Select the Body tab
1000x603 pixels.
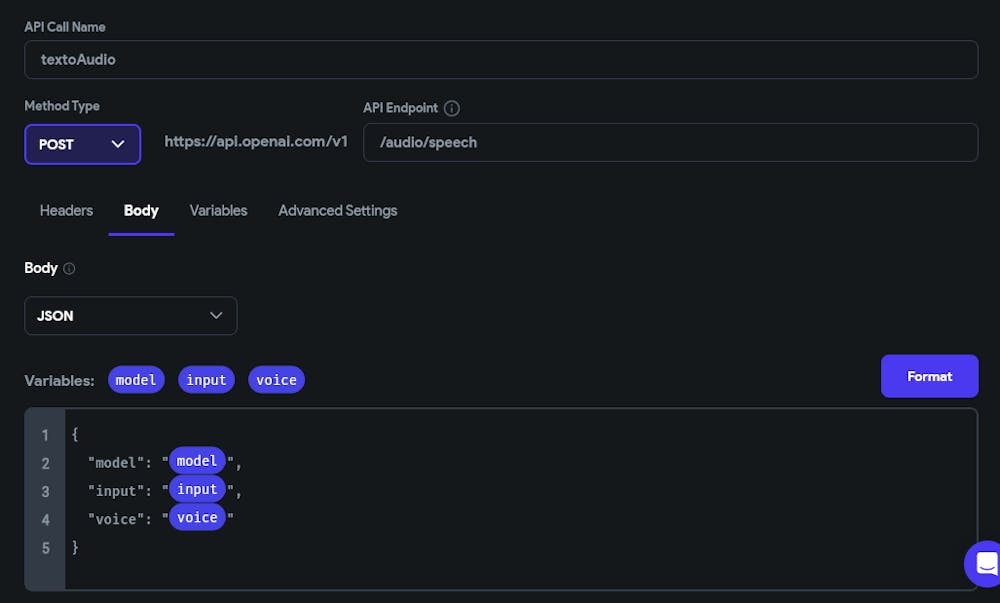tap(141, 210)
